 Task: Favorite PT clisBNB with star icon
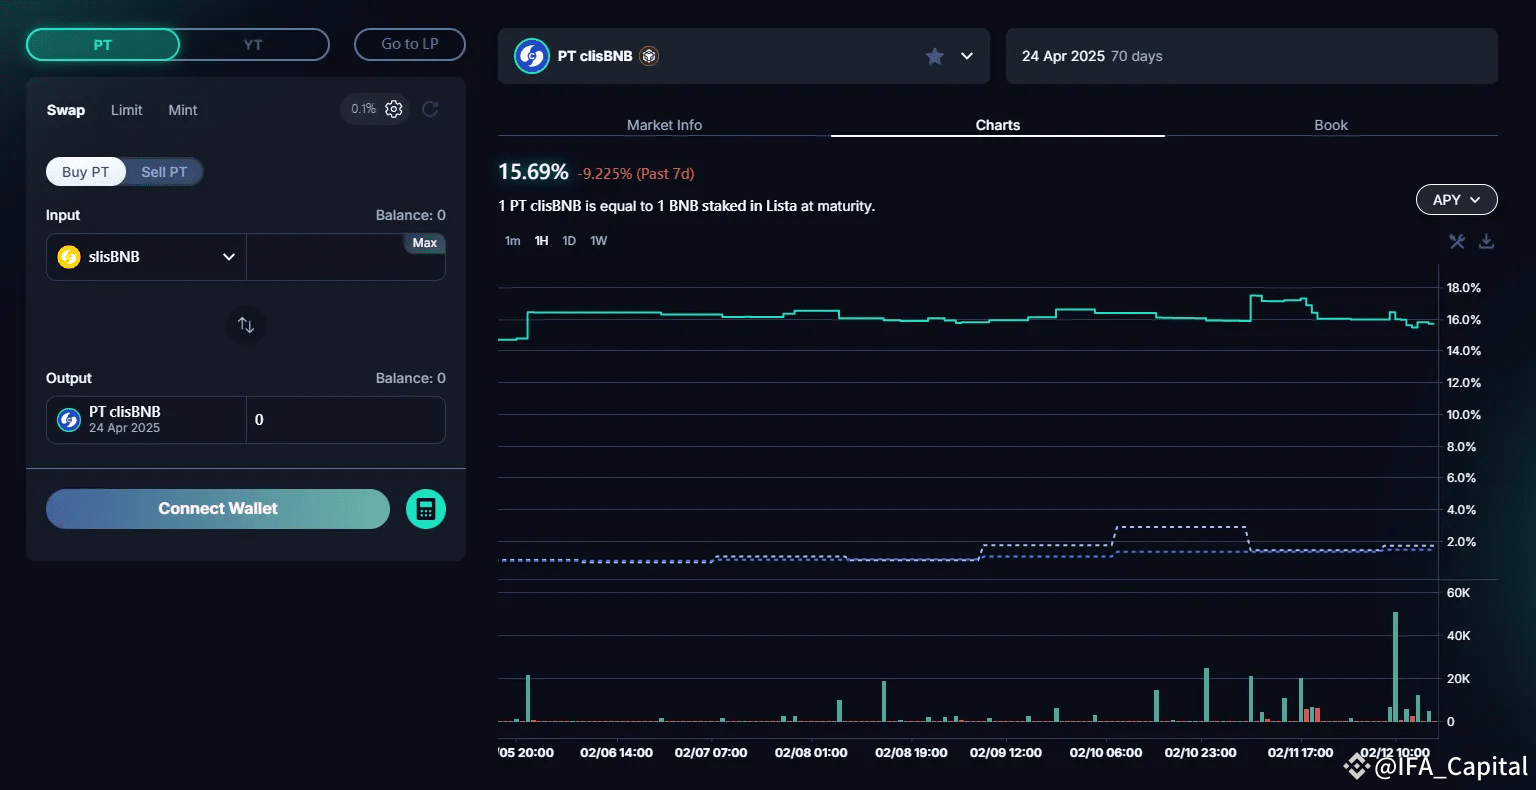click(934, 56)
